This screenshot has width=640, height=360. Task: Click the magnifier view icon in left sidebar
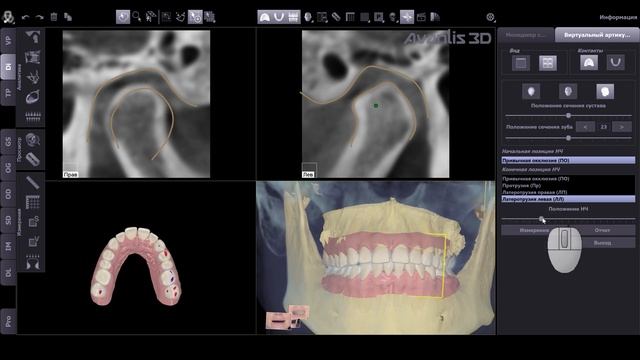point(33,140)
